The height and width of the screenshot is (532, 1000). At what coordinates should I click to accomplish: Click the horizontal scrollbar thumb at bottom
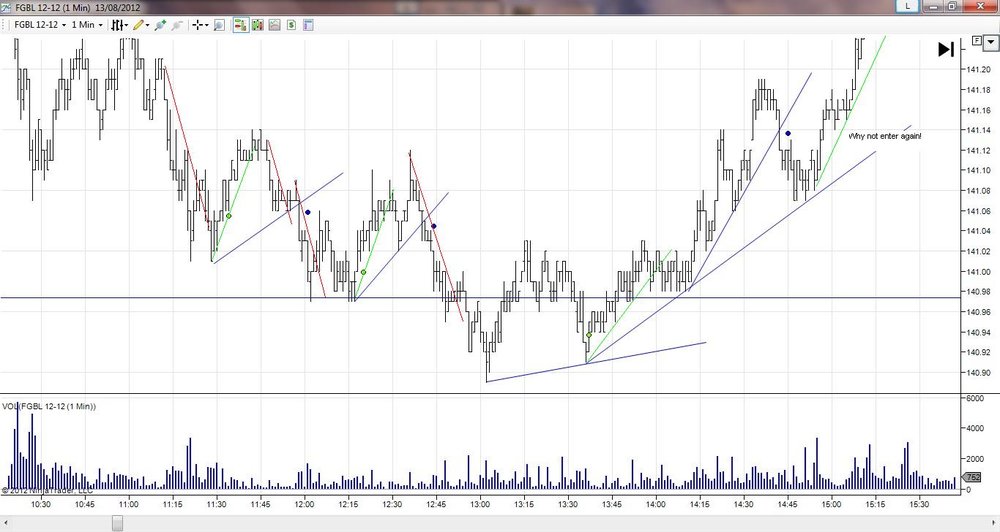click(x=117, y=524)
